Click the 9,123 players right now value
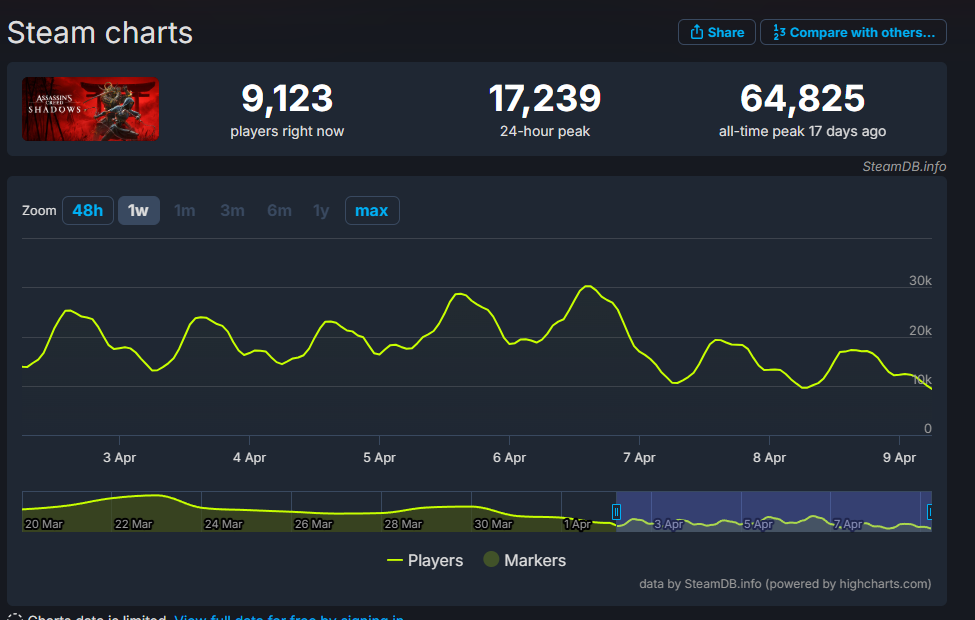The width and height of the screenshot is (975, 620). tap(287, 98)
